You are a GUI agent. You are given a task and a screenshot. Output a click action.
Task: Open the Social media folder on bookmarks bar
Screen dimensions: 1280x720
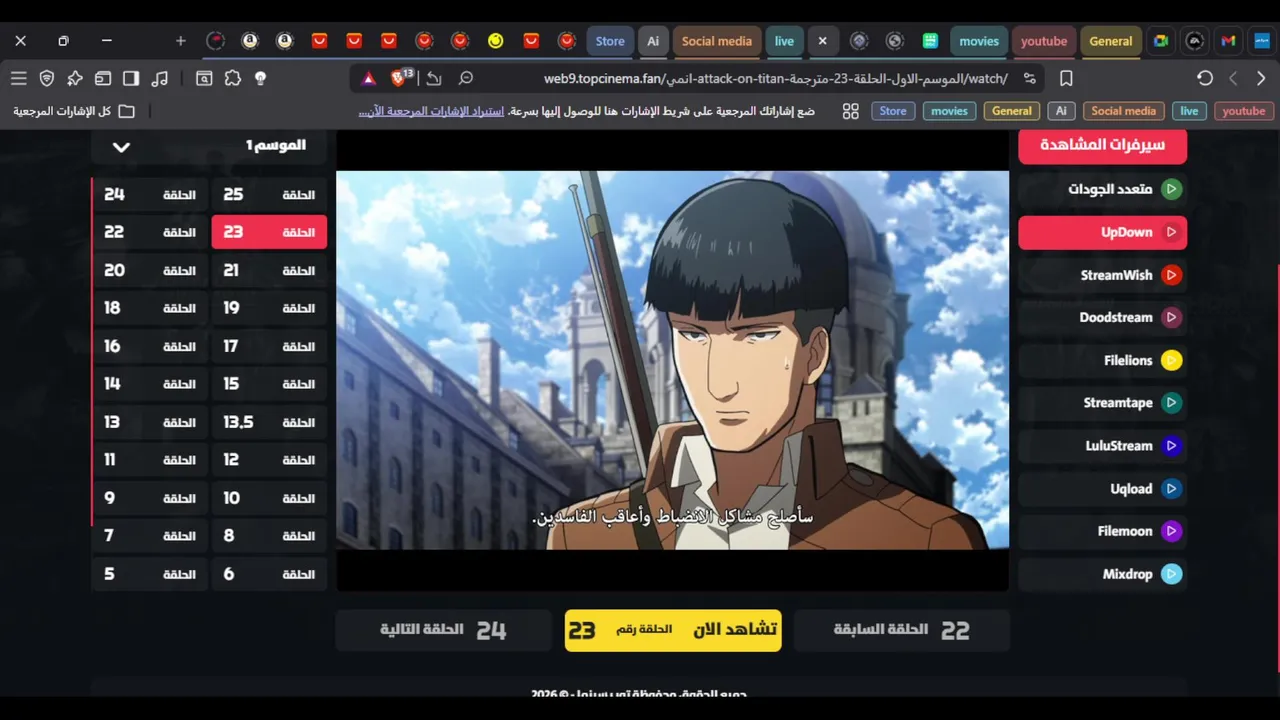click(1123, 111)
